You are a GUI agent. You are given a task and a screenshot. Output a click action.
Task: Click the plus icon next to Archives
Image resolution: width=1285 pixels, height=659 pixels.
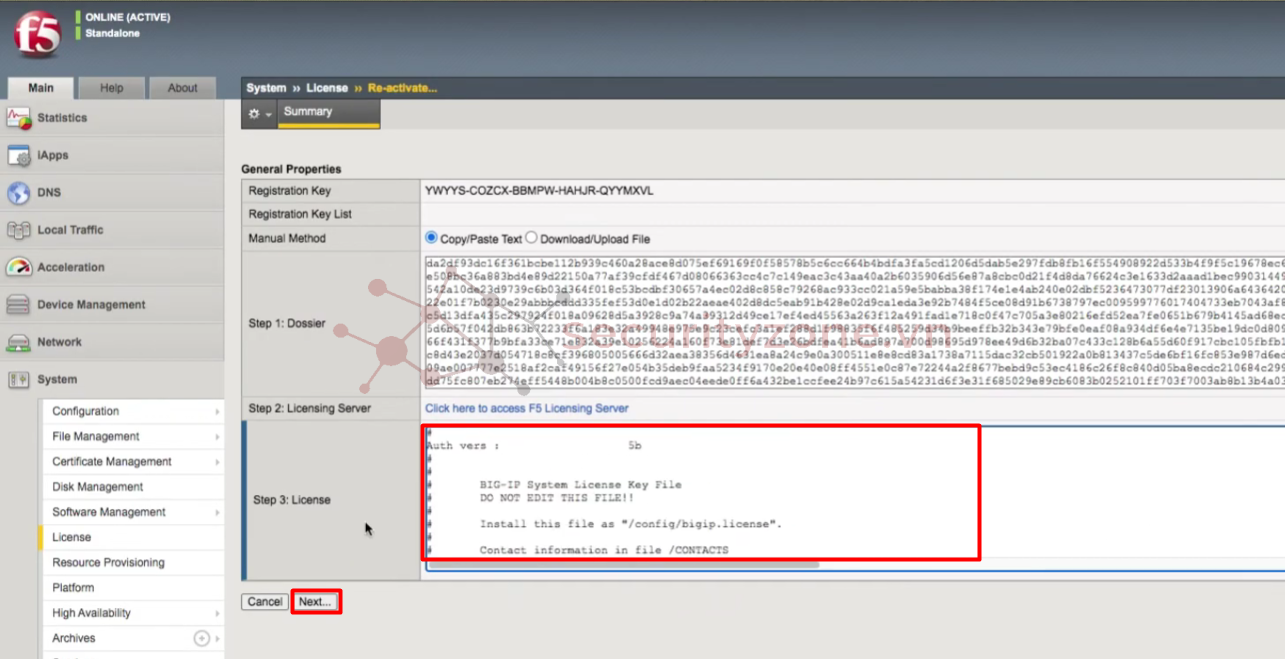click(201, 638)
